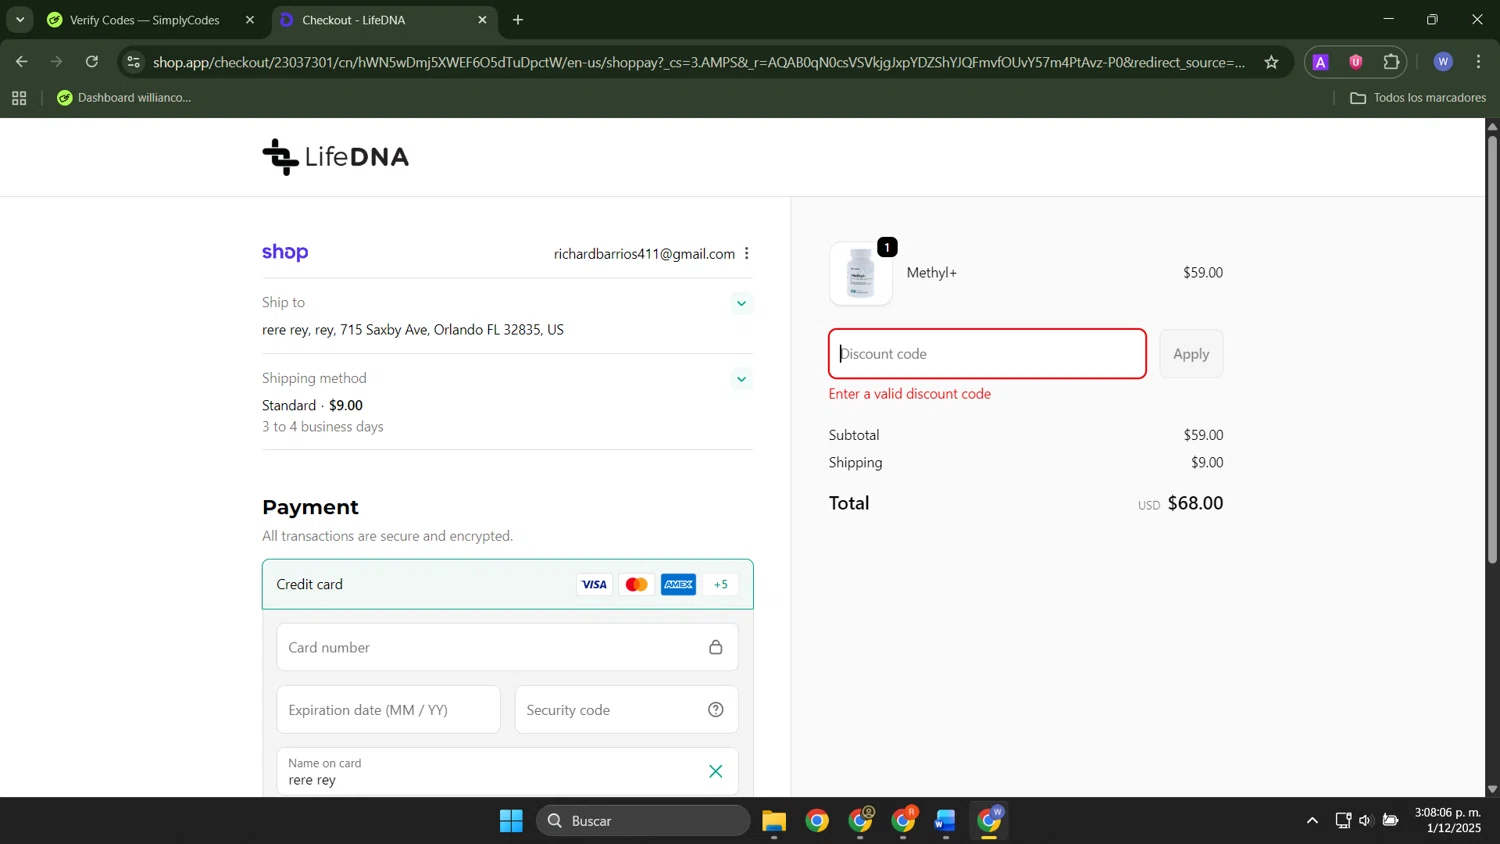Focus the Expiration date field
The image size is (1500, 844).
pyautogui.click(x=388, y=710)
